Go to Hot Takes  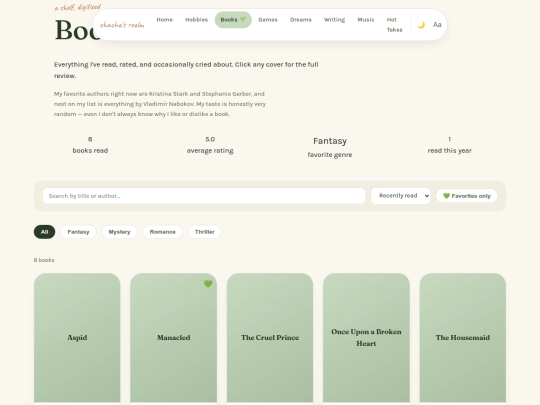[394, 25]
